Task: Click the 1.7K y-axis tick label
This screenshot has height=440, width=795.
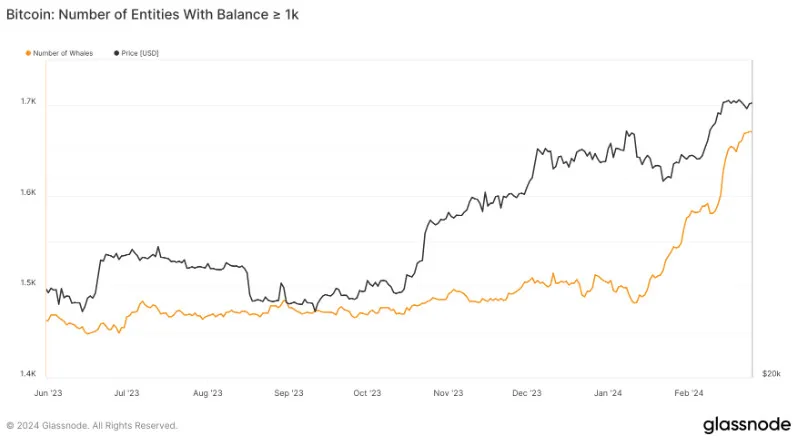Action: pyautogui.click(x=29, y=102)
